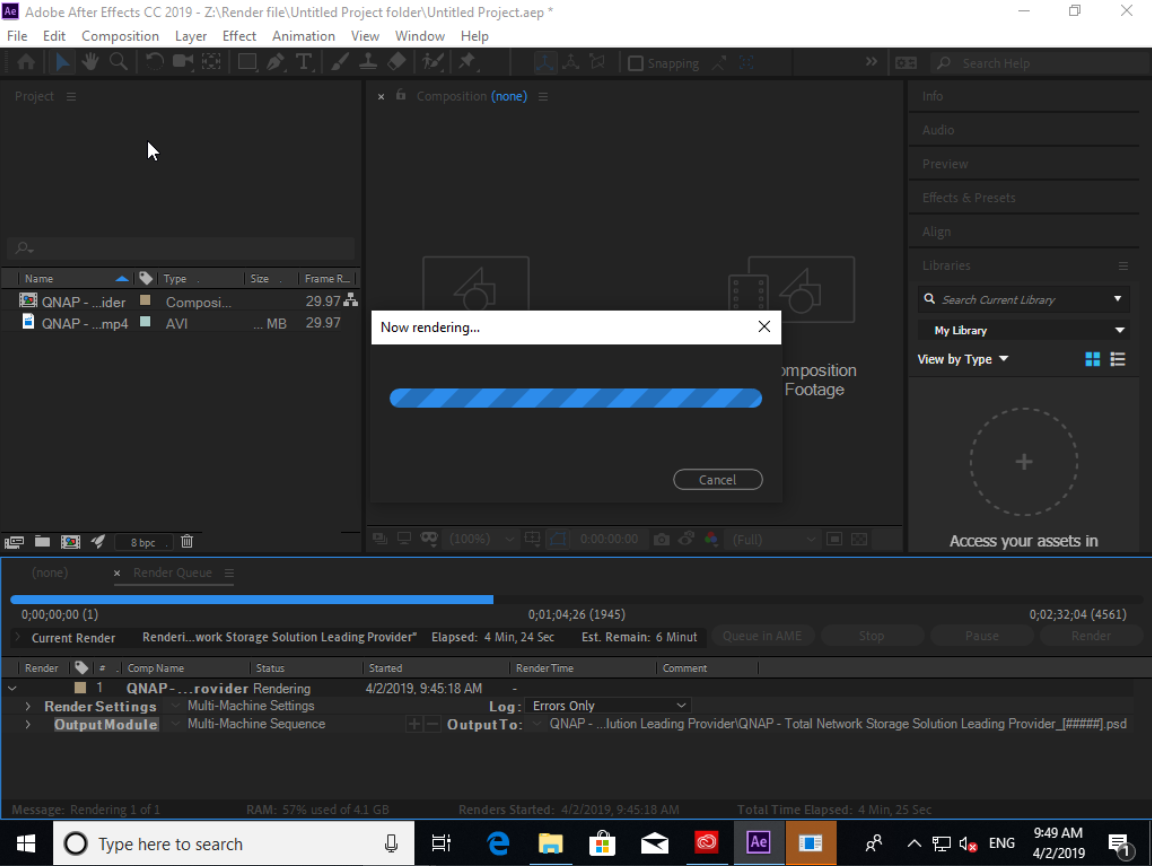The image size is (1152, 866).
Task: Choose the Type text tool
Action: tap(303, 62)
